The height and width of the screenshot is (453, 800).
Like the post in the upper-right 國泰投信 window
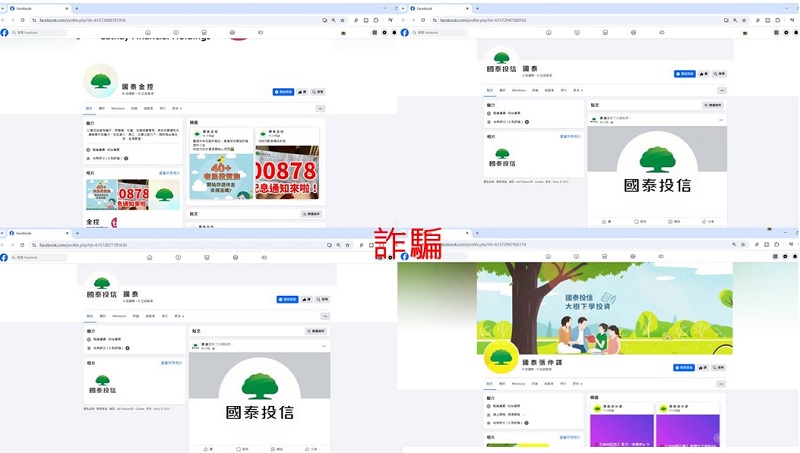pyautogui.click(x=607, y=221)
